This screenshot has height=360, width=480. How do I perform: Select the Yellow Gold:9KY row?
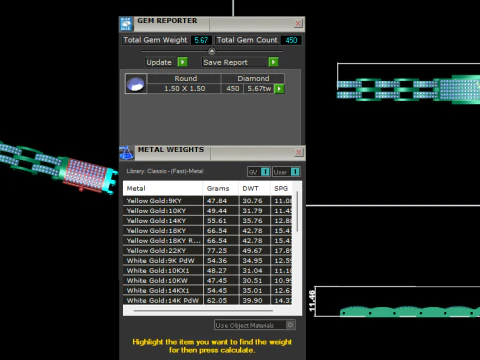[208, 201]
